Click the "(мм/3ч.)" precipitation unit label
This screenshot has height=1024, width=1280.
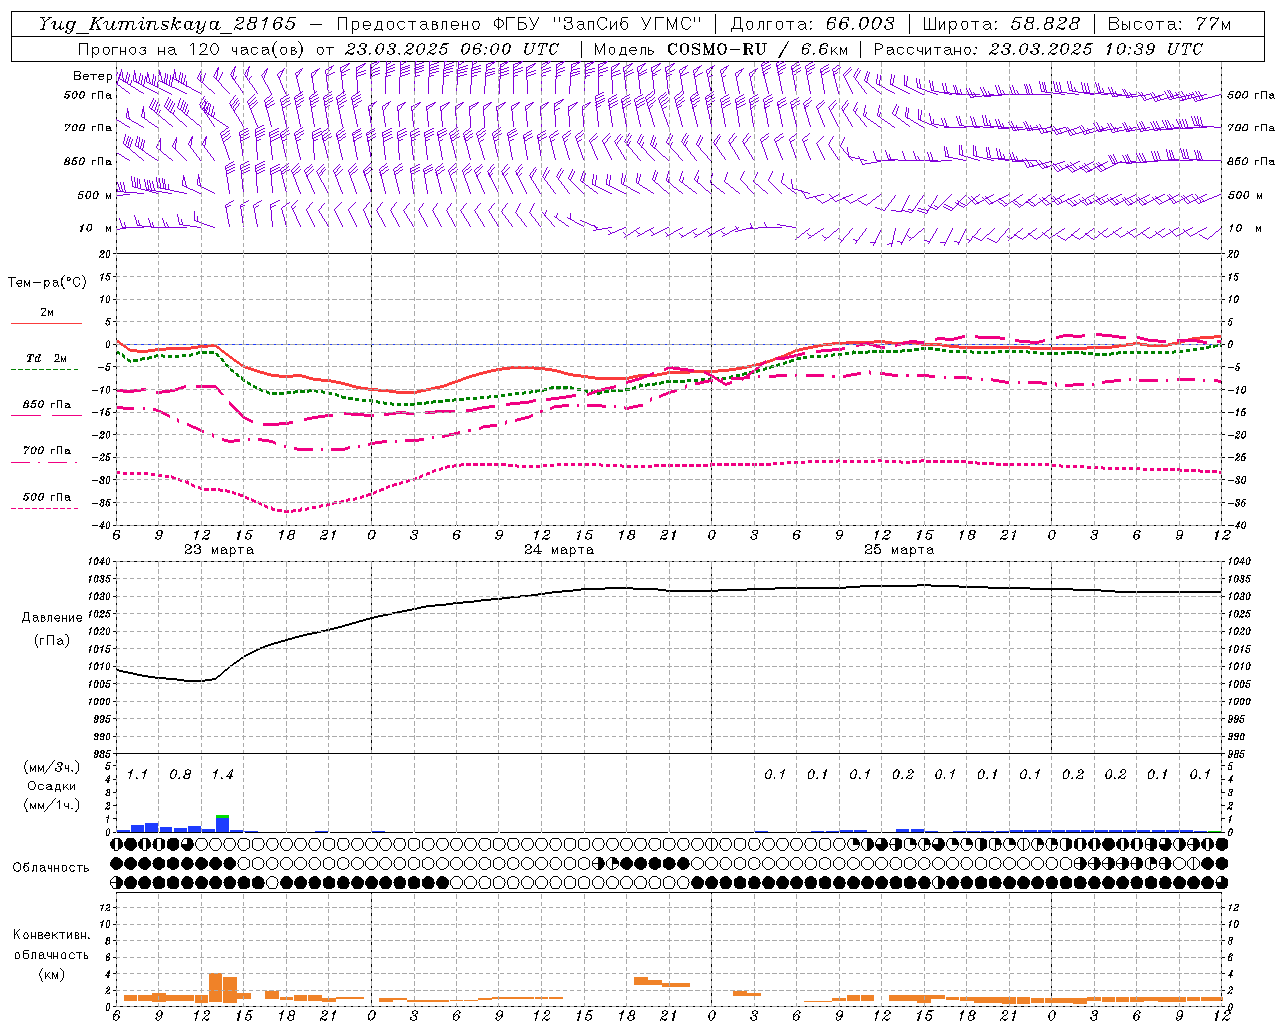coord(51,767)
